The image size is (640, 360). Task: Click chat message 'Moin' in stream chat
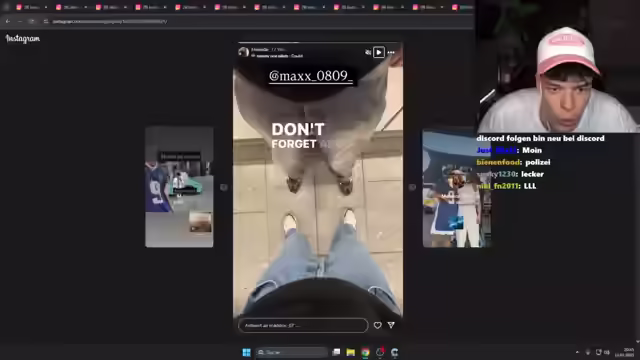[x=532, y=150]
